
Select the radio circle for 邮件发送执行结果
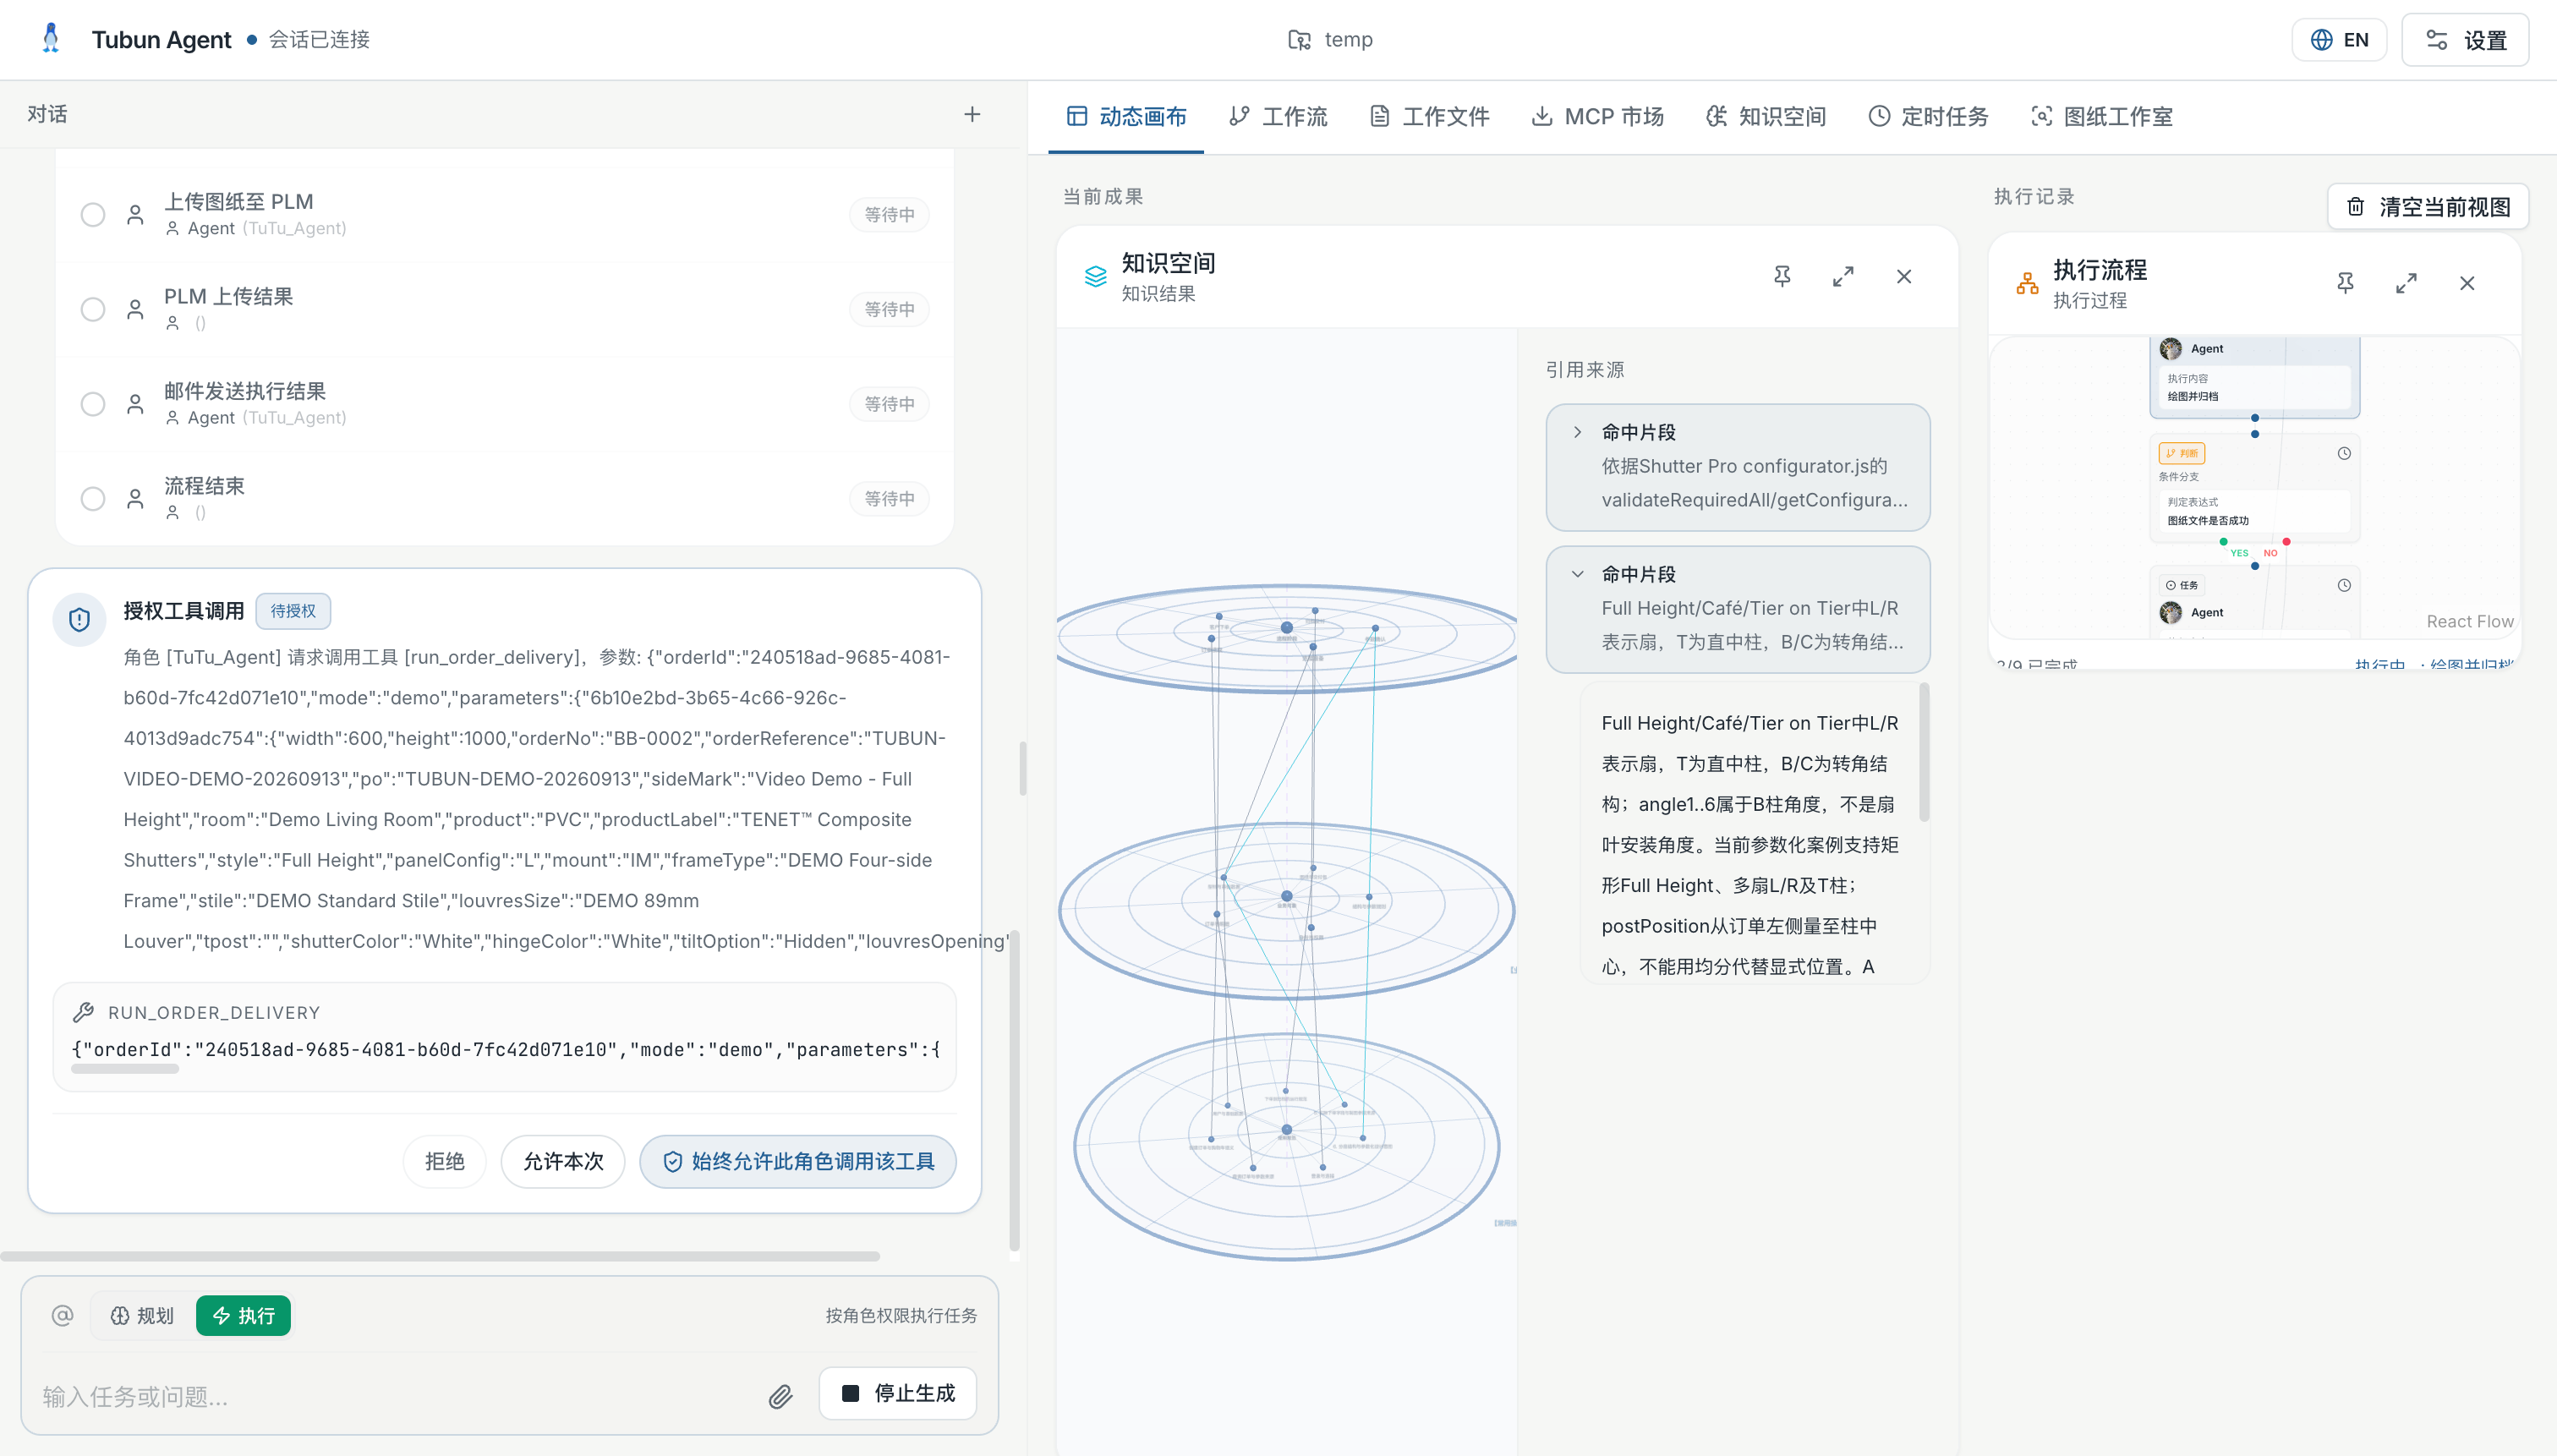point(93,404)
